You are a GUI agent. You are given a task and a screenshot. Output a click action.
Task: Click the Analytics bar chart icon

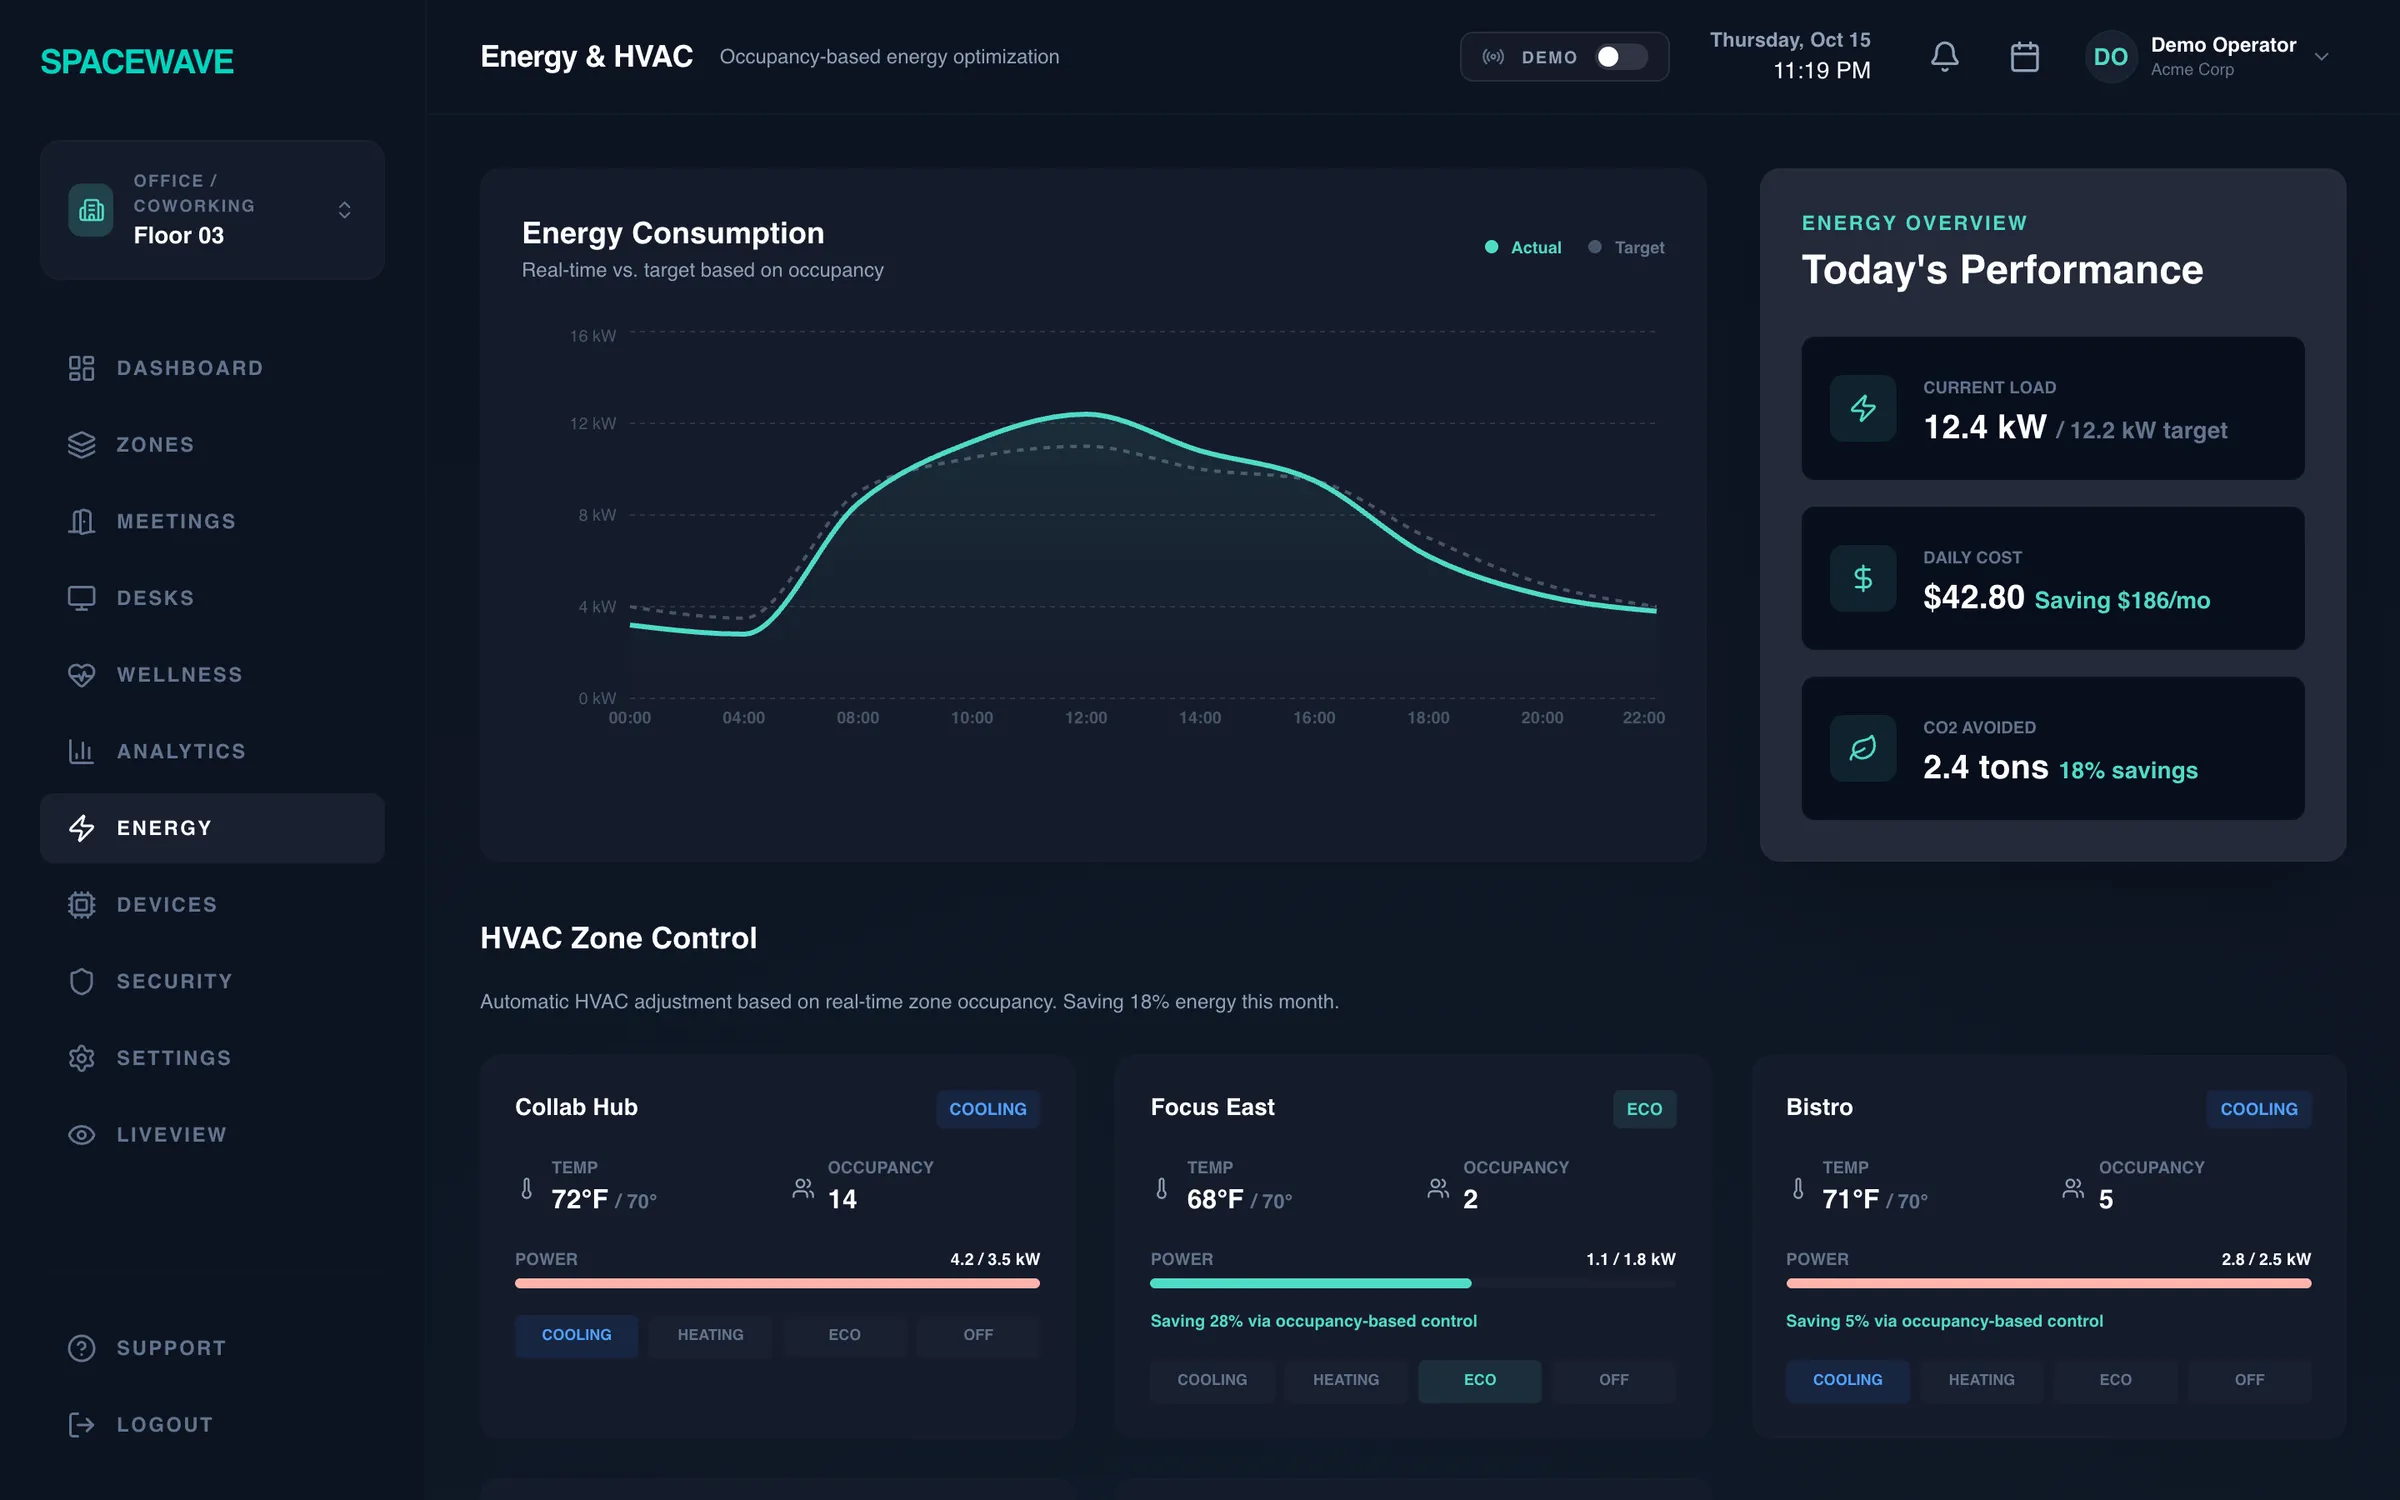(81, 751)
